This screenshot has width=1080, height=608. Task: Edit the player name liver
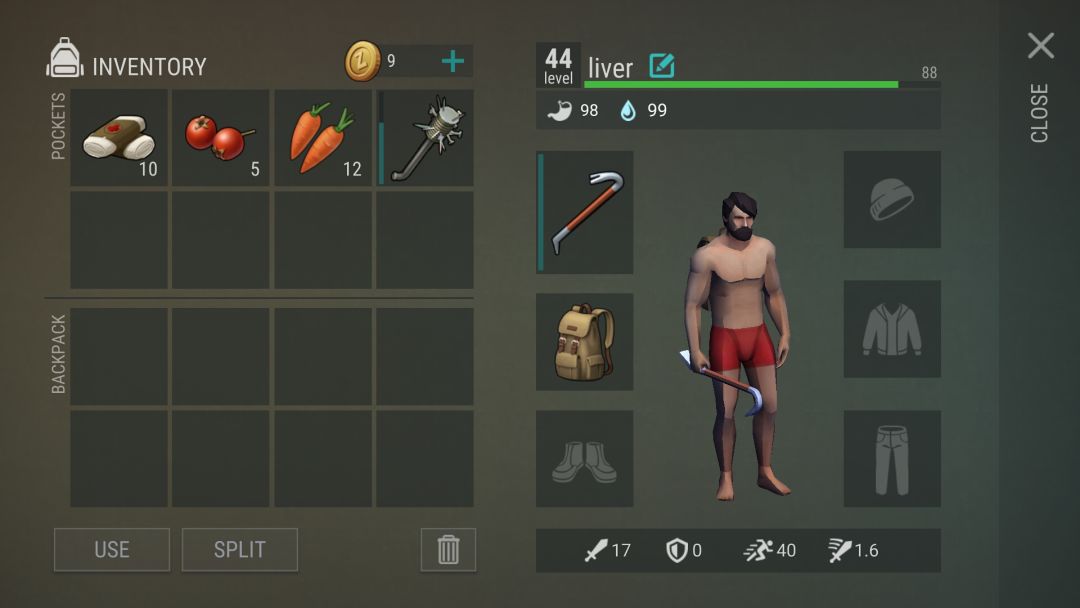tap(662, 66)
